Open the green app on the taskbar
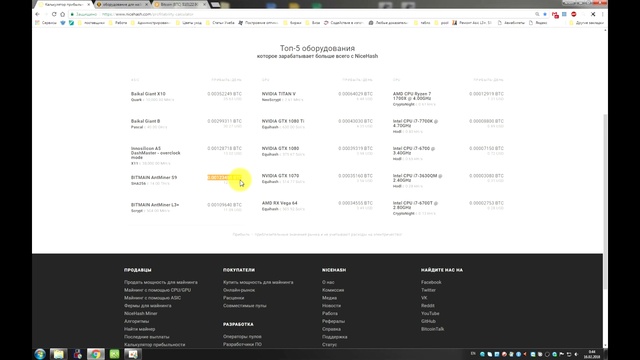The image size is (640, 360). point(114,354)
